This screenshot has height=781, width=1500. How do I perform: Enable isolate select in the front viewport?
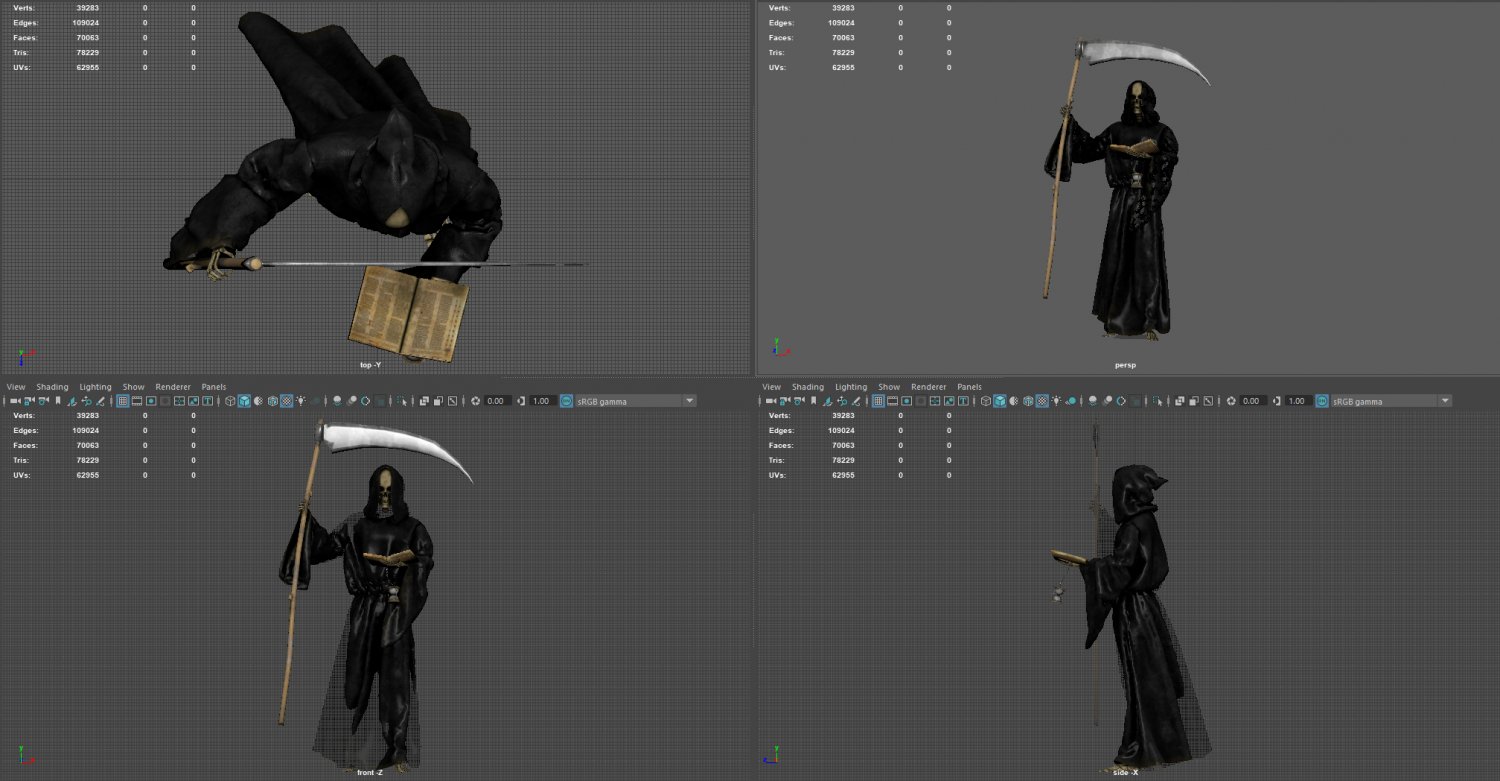pos(402,400)
